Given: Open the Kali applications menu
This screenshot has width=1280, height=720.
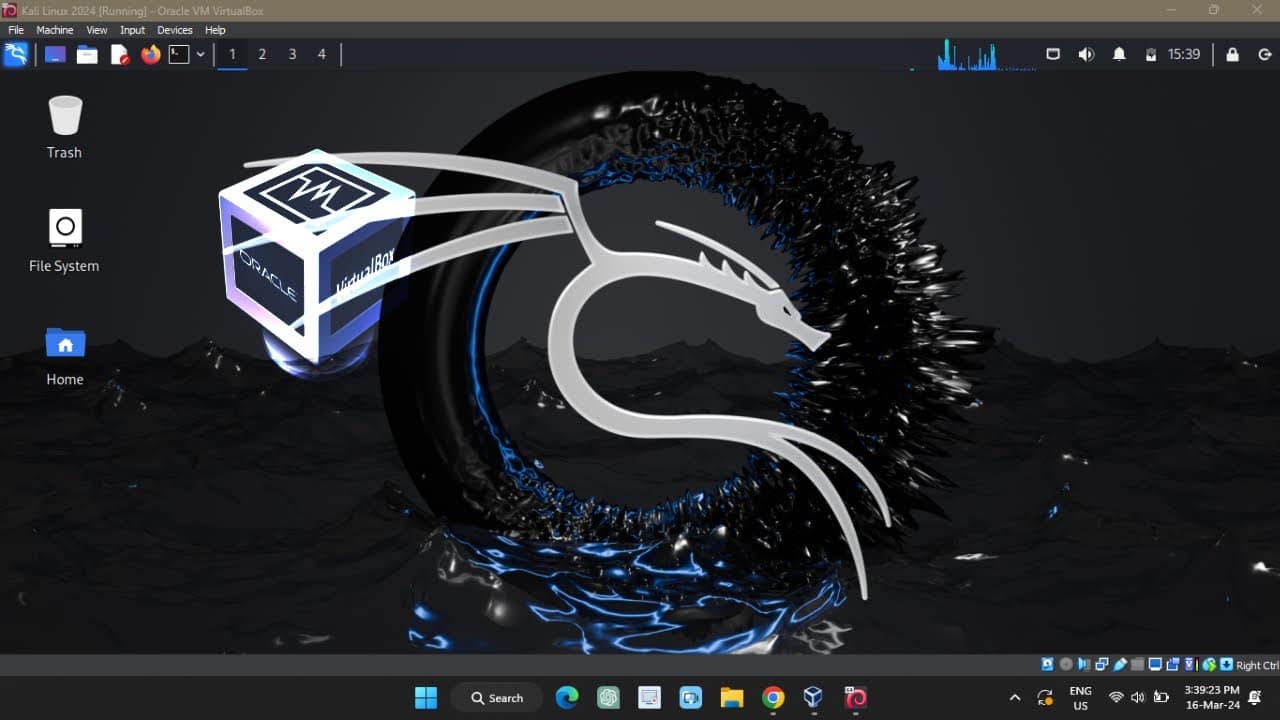Looking at the screenshot, I should pyautogui.click(x=16, y=54).
